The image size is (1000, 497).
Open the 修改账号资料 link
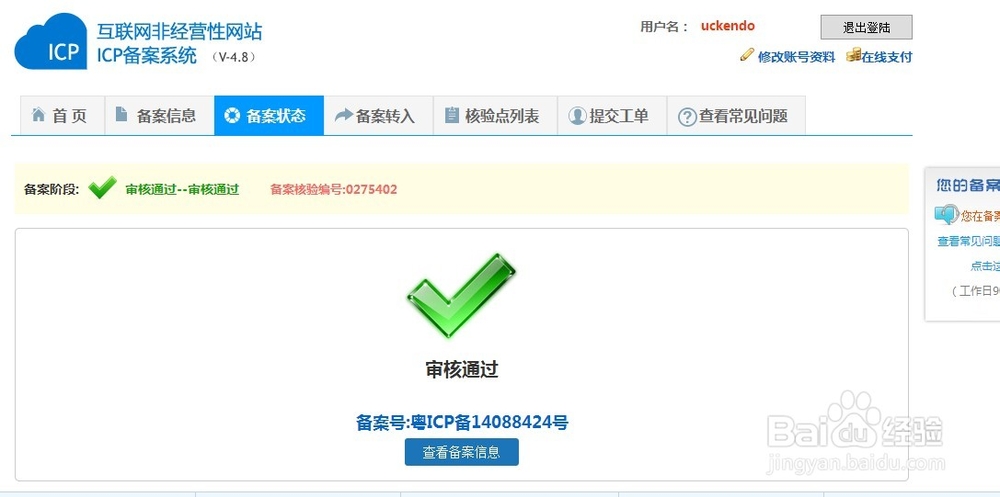click(796, 57)
